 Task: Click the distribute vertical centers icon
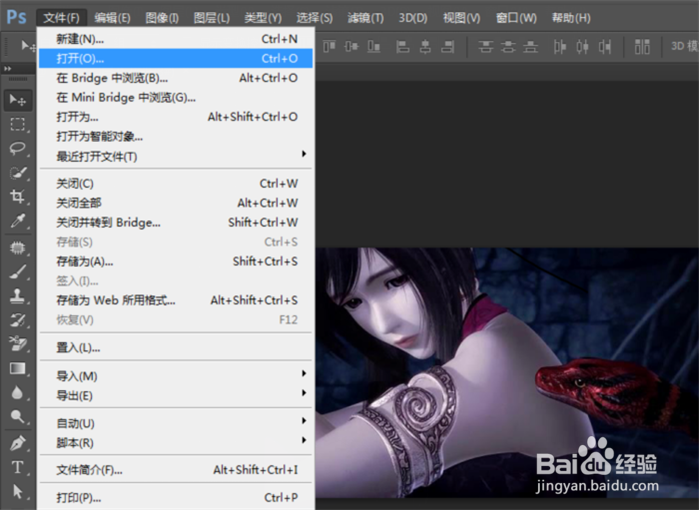tap(508, 46)
